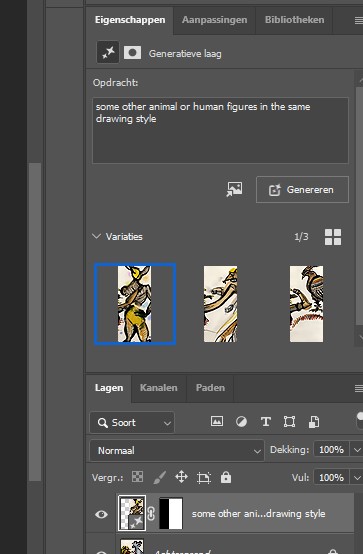Select the first variation thumbnail

[x=135, y=304]
